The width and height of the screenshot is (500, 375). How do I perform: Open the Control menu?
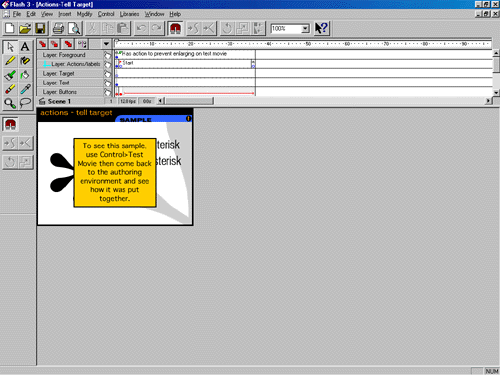(x=106, y=14)
